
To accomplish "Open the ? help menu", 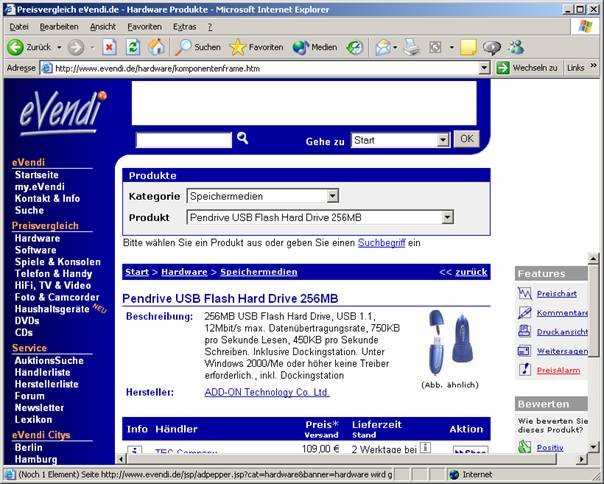I will pos(210,27).
